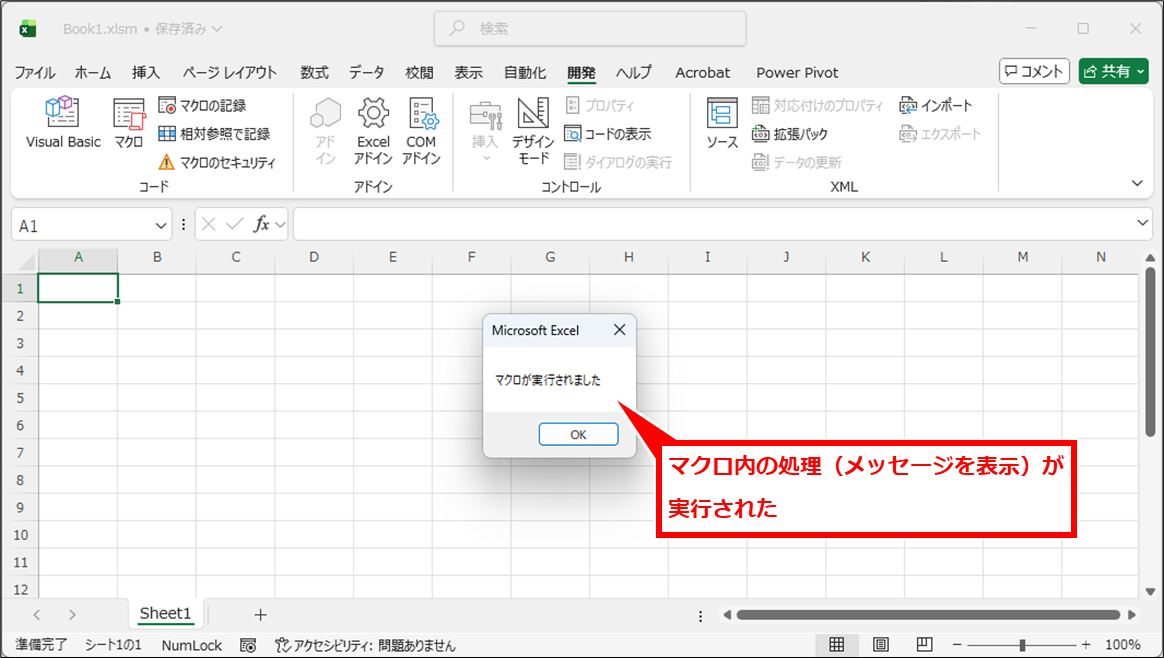Click the マクロ (Macros) icon
This screenshot has height=658, width=1164.
pos(128,124)
